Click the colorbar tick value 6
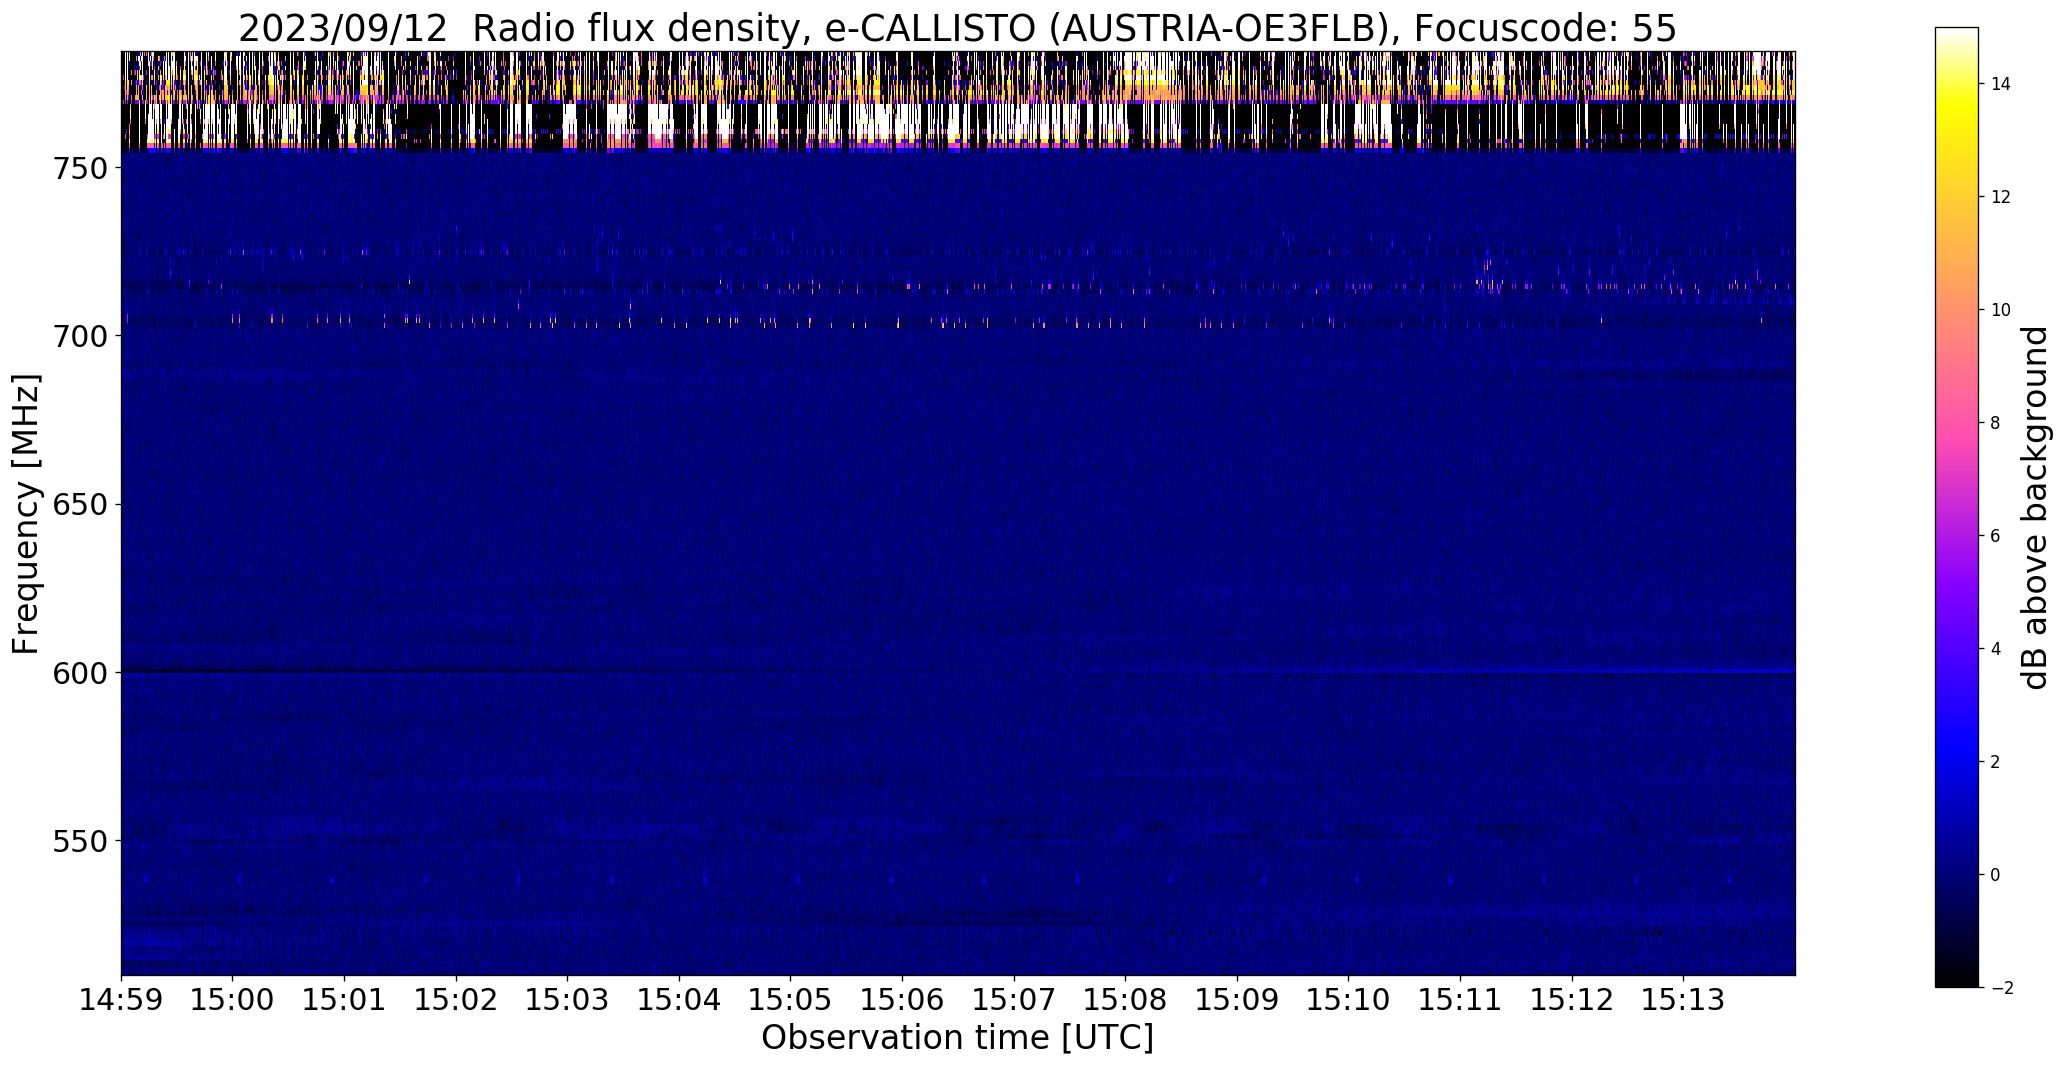Image resolution: width=2066 pixels, height=1067 pixels. [x=1996, y=536]
